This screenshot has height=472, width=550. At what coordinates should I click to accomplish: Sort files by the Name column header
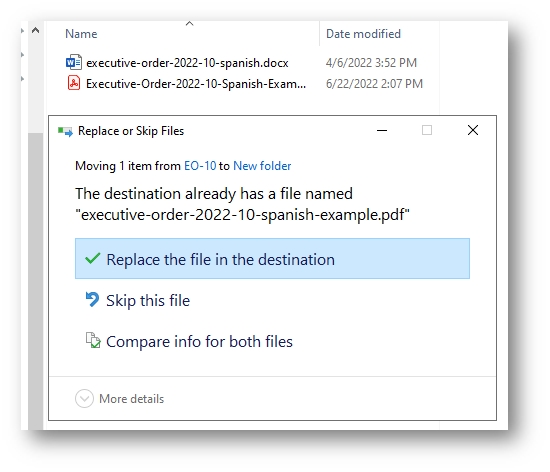81,34
